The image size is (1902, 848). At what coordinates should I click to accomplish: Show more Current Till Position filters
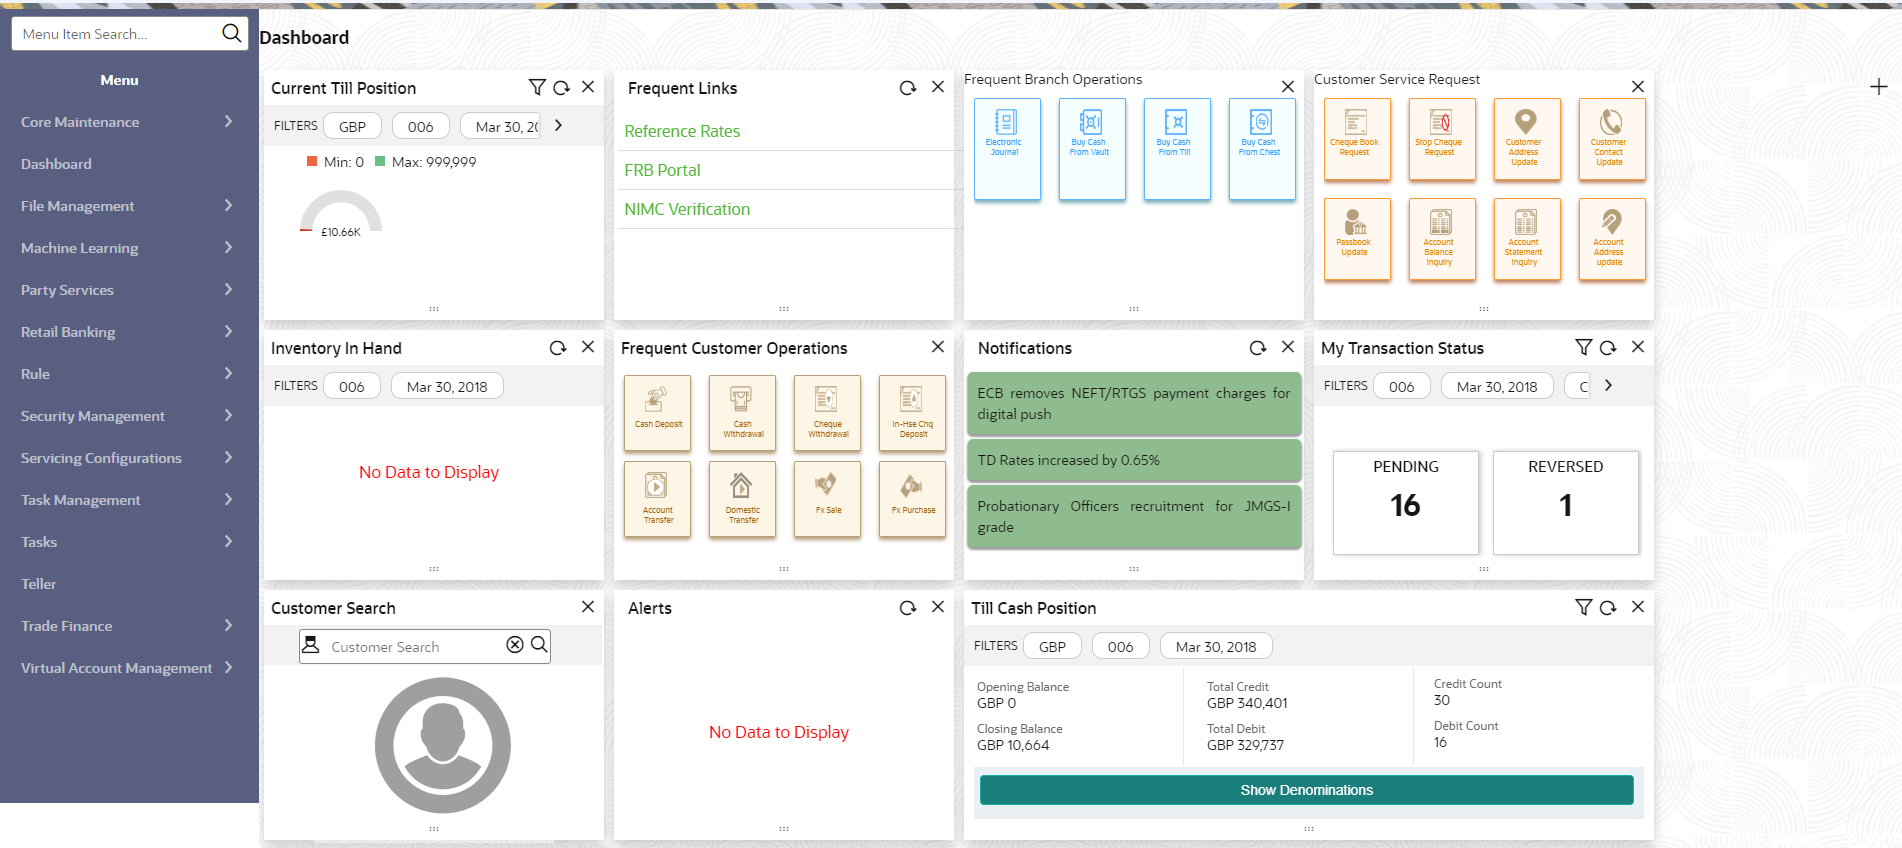(558, 126)
